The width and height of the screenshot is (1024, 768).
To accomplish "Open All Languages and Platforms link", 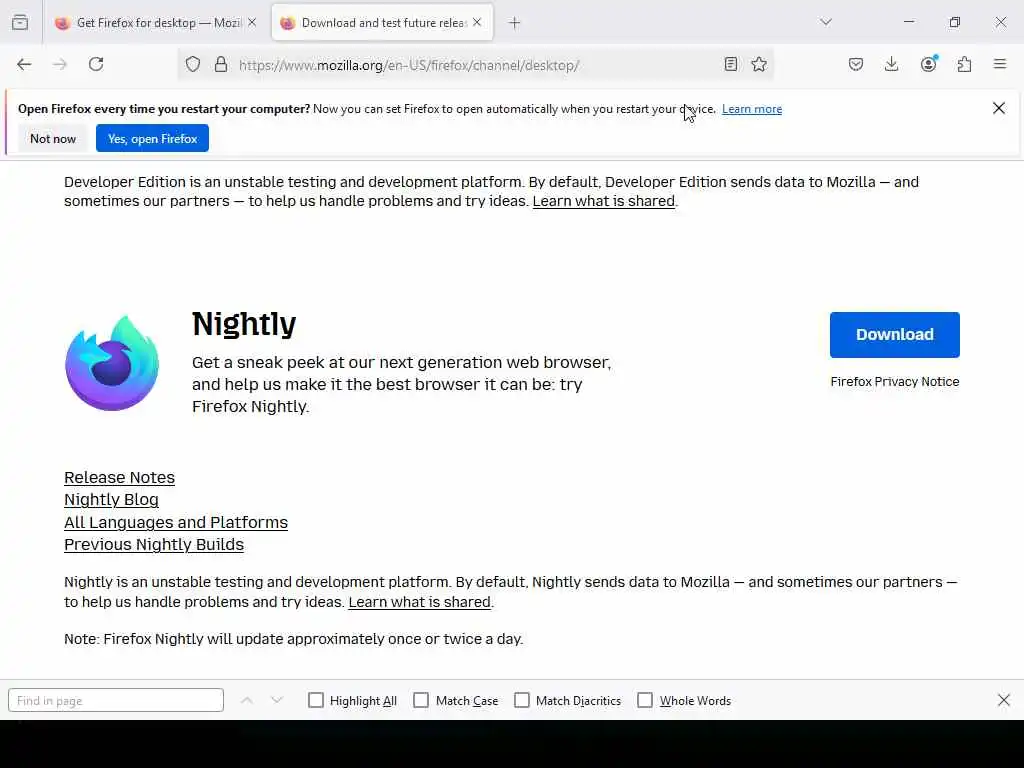I will 176,522.
